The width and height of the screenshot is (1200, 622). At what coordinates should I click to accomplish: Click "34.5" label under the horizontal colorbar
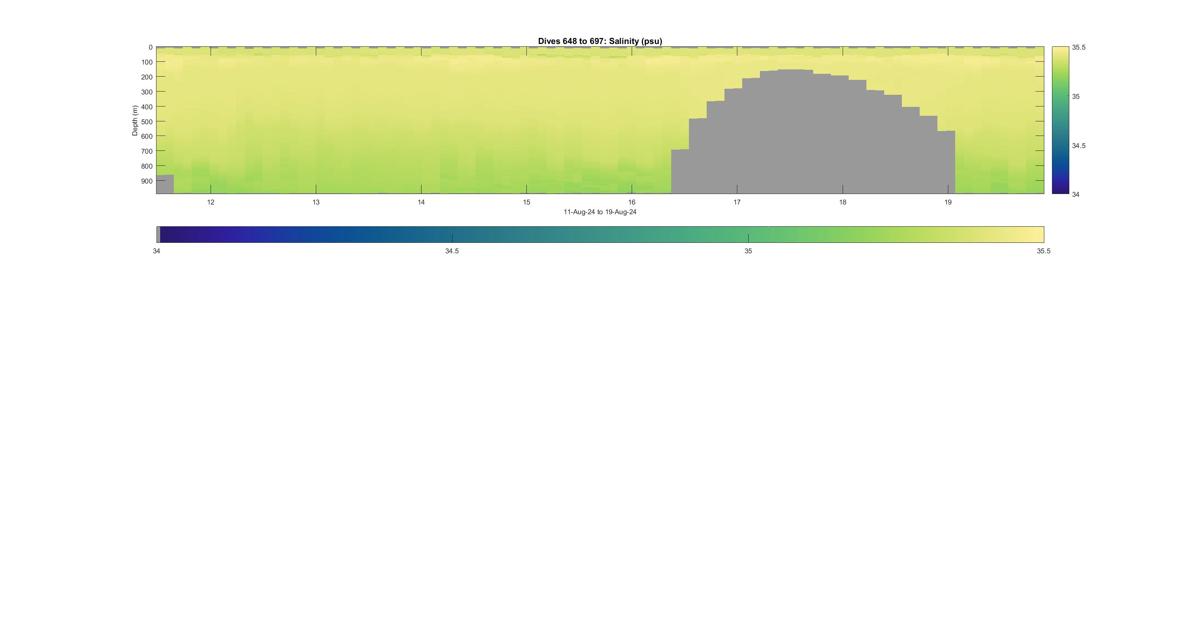(452, 251)
